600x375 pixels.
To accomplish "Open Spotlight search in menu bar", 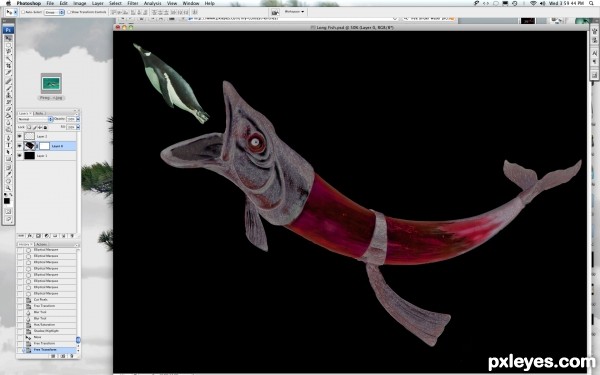I will coord(591,3).
